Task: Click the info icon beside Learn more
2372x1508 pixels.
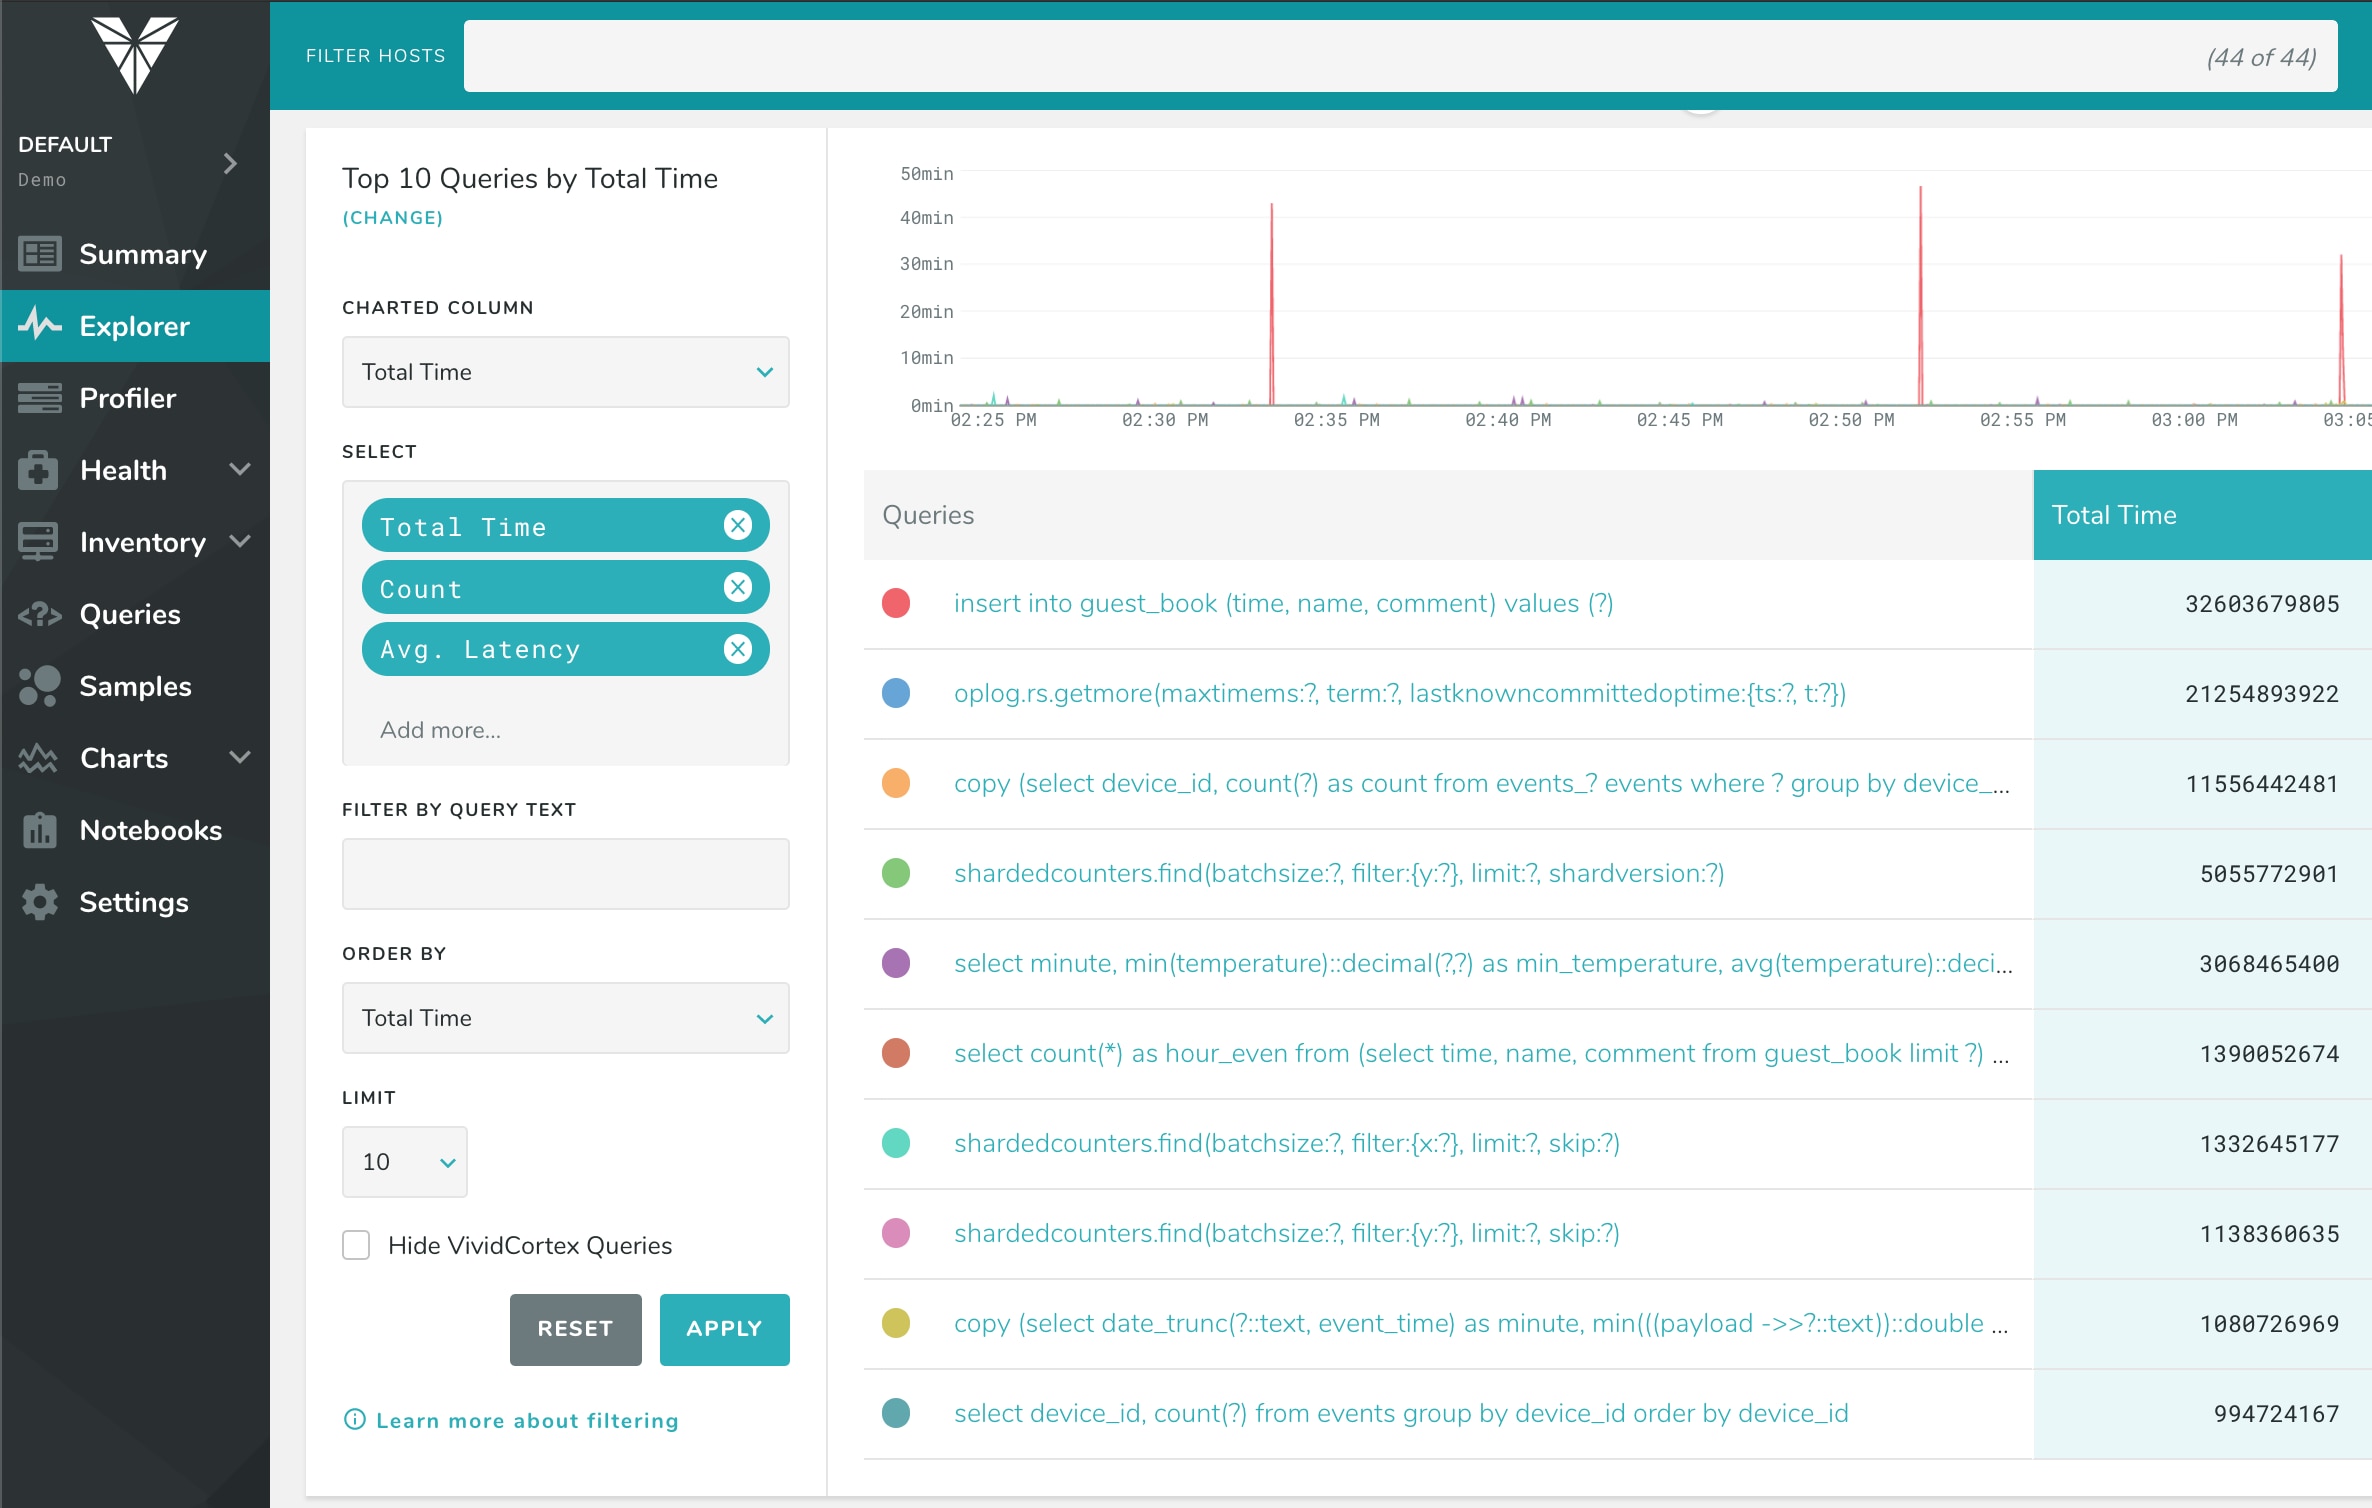Action: point(354,1420)
